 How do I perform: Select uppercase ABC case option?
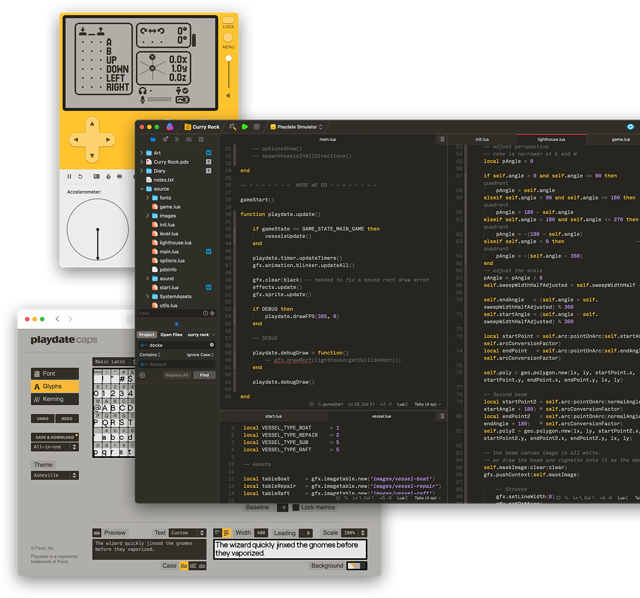click(x=193, y=566)
